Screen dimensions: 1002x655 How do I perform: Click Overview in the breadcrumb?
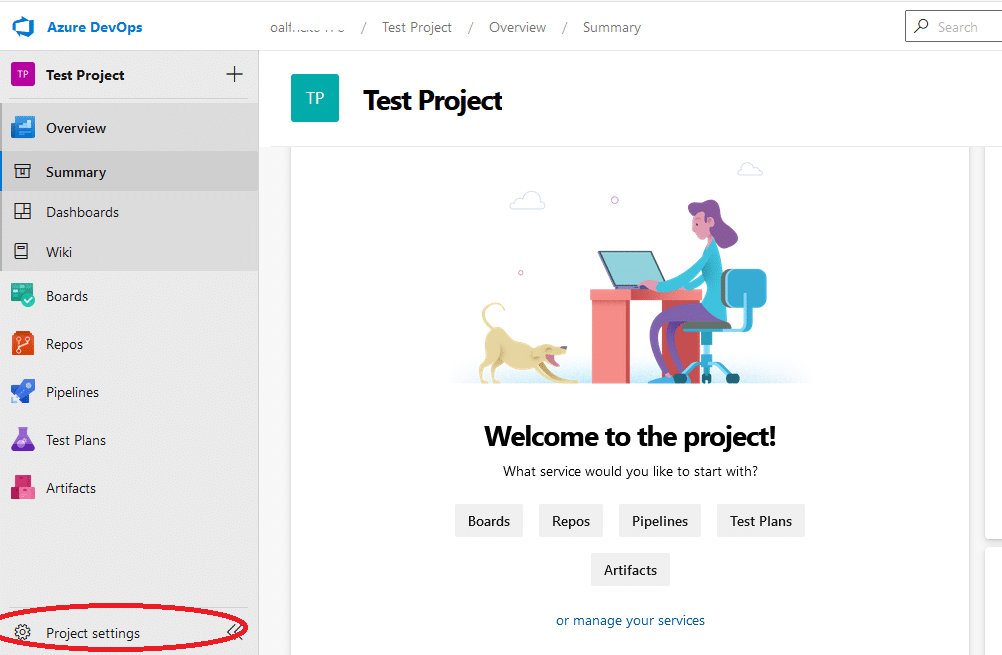point(518,27)
